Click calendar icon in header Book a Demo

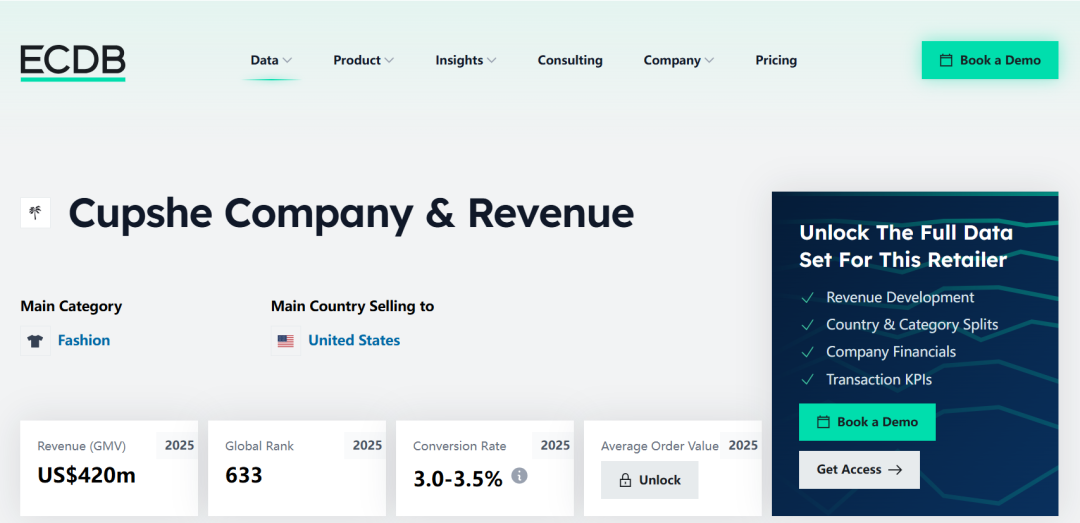[x=946, y=60]
